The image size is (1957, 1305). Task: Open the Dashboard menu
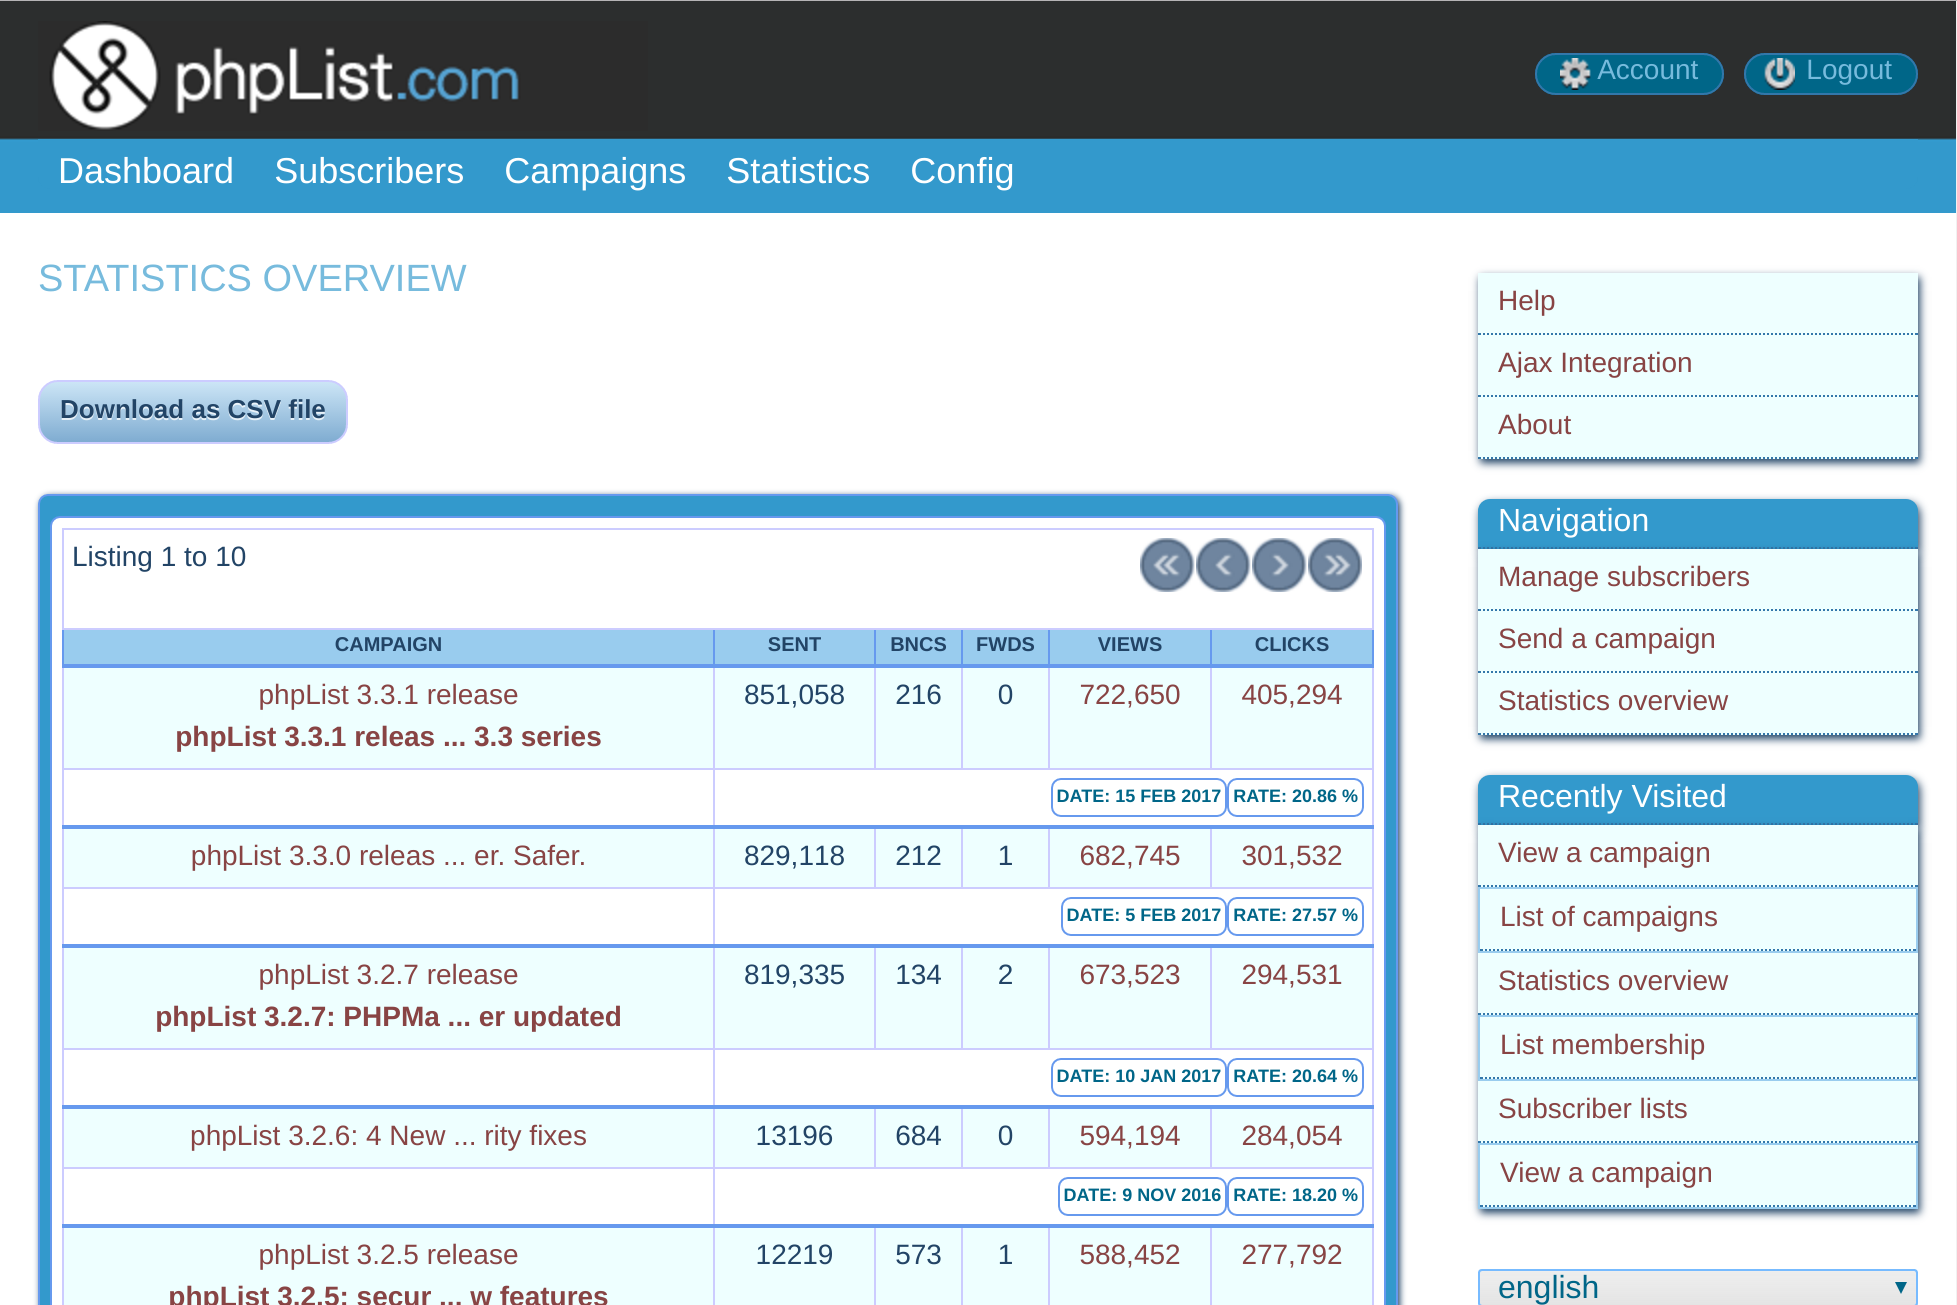(146, 171)
